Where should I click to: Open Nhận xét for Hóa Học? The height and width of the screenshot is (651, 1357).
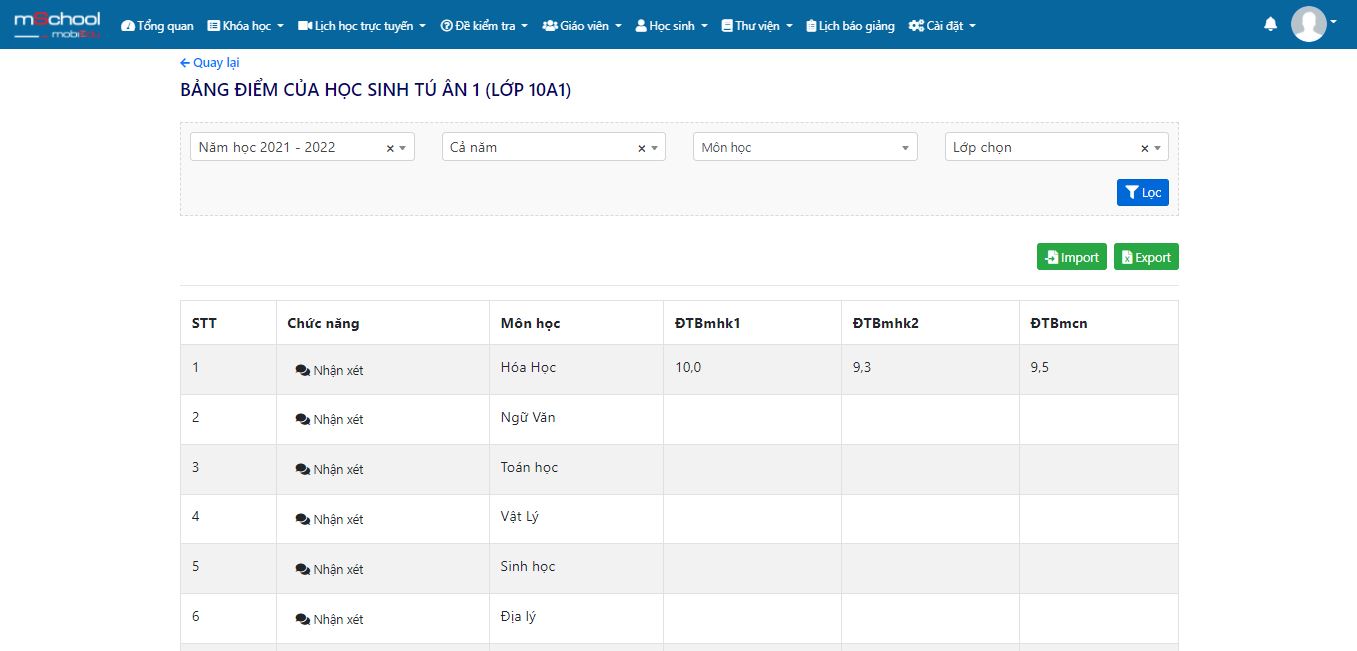pyautogui.click(x=330, y=370)
